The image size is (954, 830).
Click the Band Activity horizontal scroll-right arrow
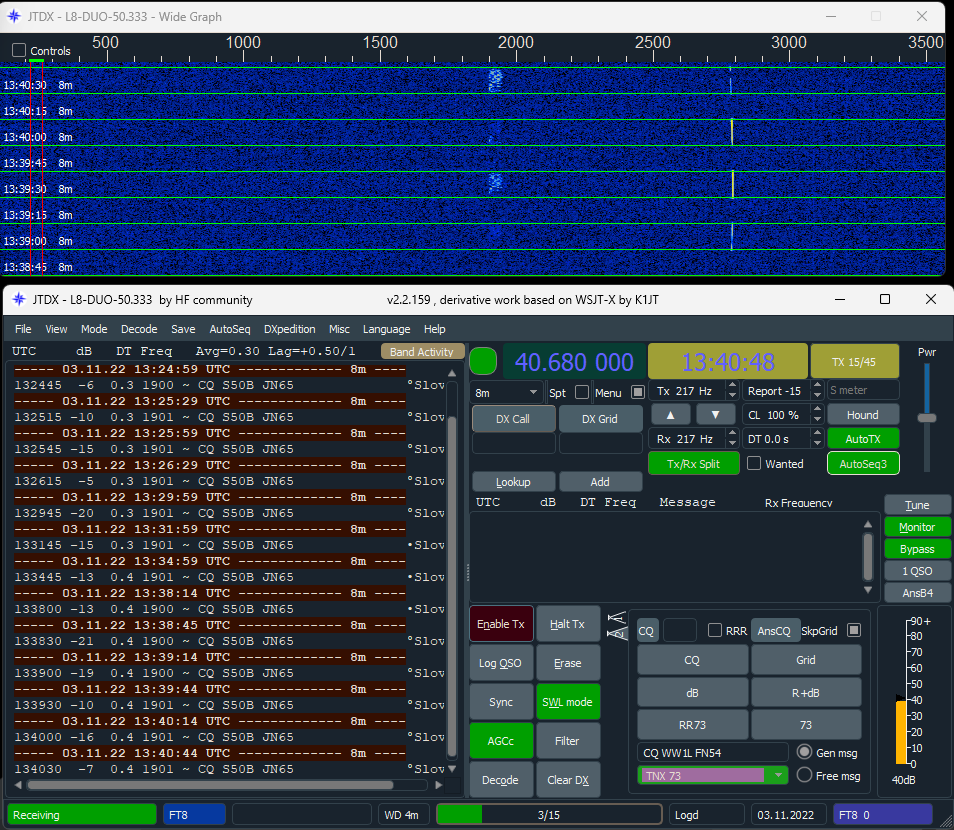pyautogui.click(x=439, y=785)
